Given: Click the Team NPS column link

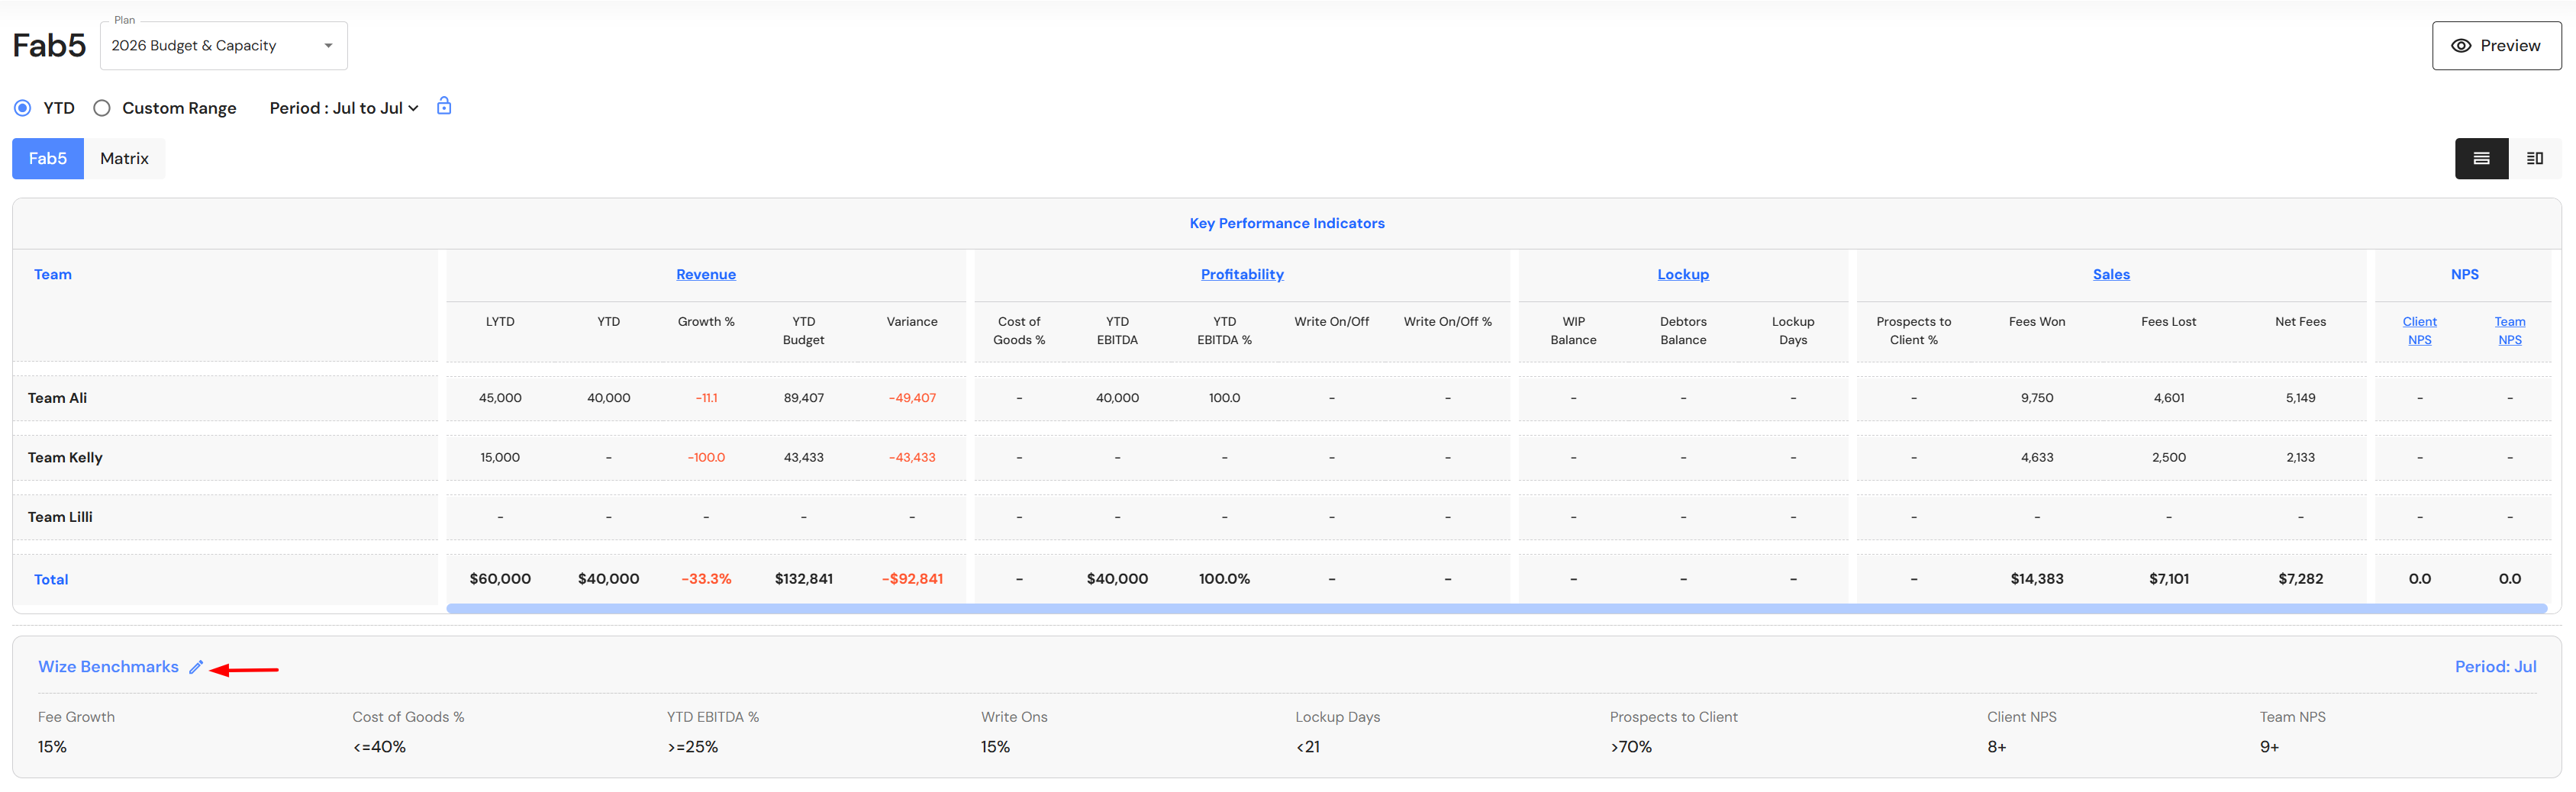Looking at the screenshot, I should 2508,330.
